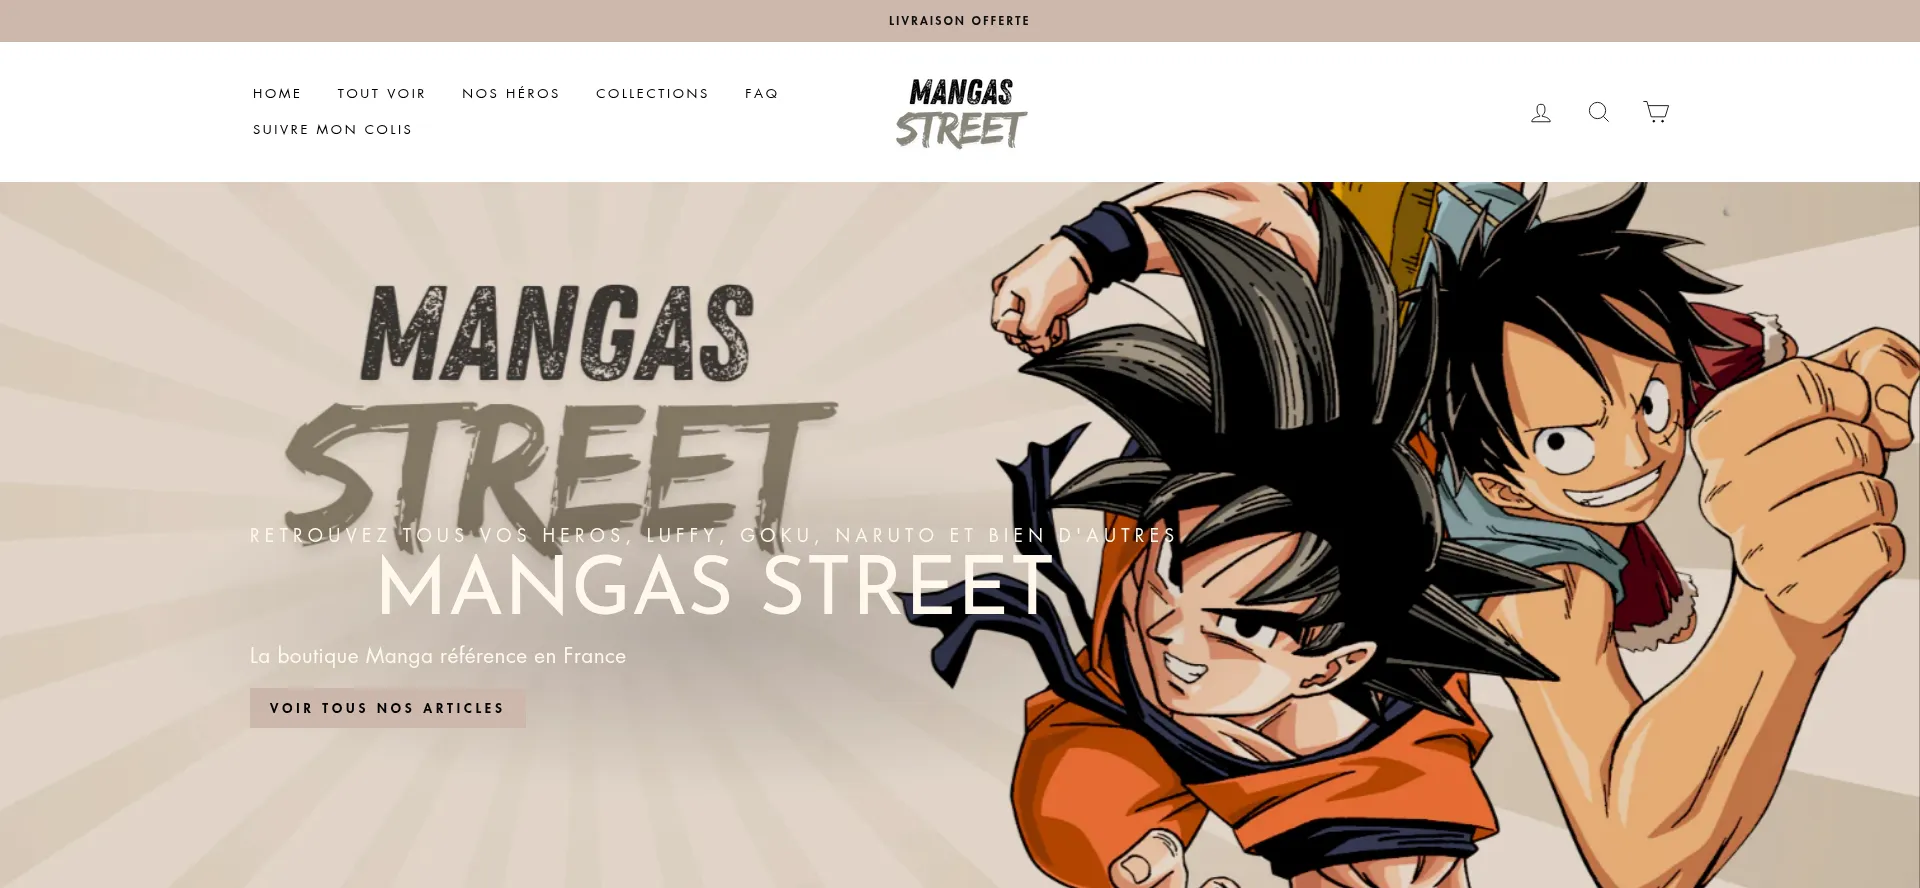Go to the Home menu item
This screenshot has height=888, width=1920.
[x=277, y=93]
